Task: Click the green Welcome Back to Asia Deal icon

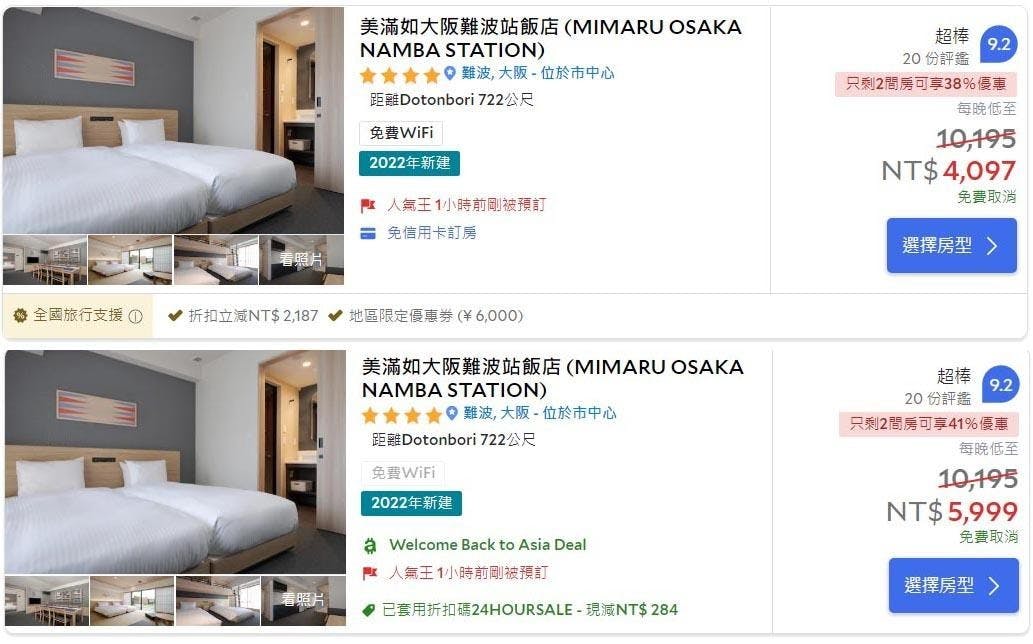Action: pos(370,545)
